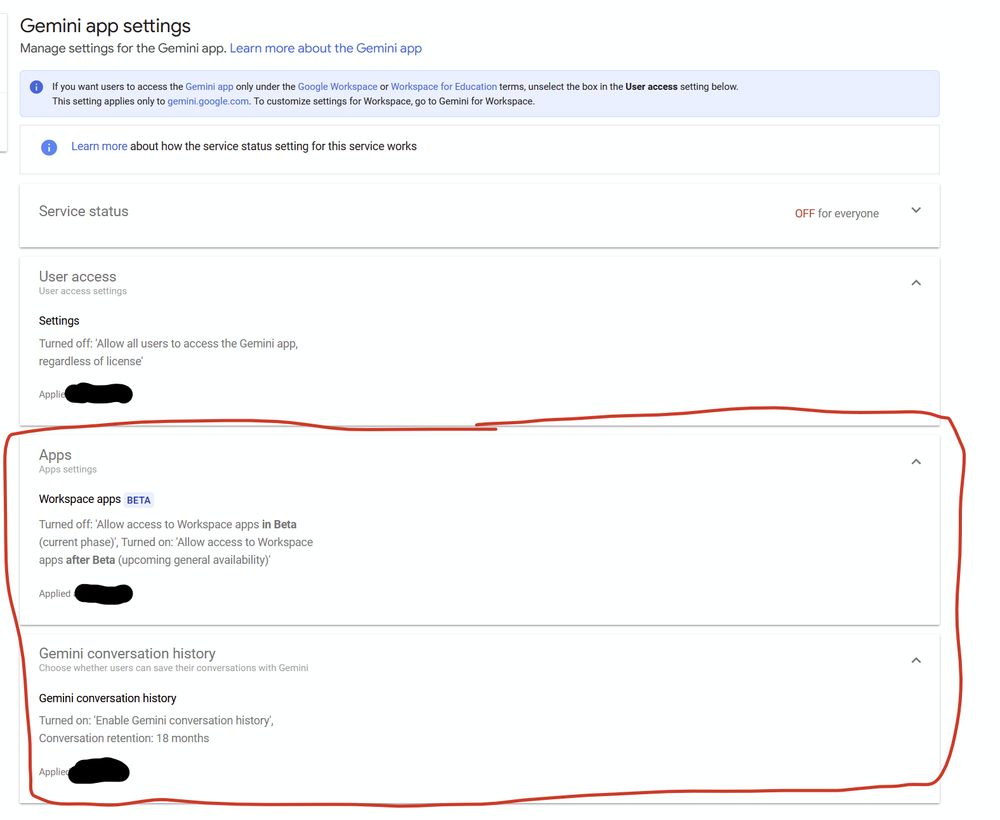Open 'Learn more about the Gemini app' link
The image size is (1000, 820).
[x=325, y=48]
